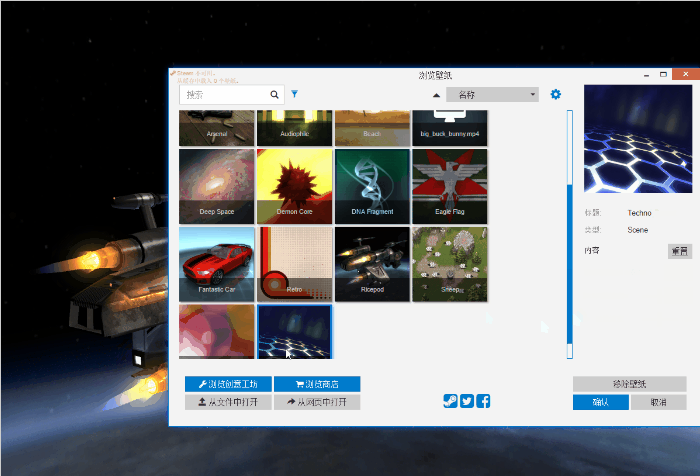
Task: Toggle sort order with the up arrow
Action: [x=436, y=95]
